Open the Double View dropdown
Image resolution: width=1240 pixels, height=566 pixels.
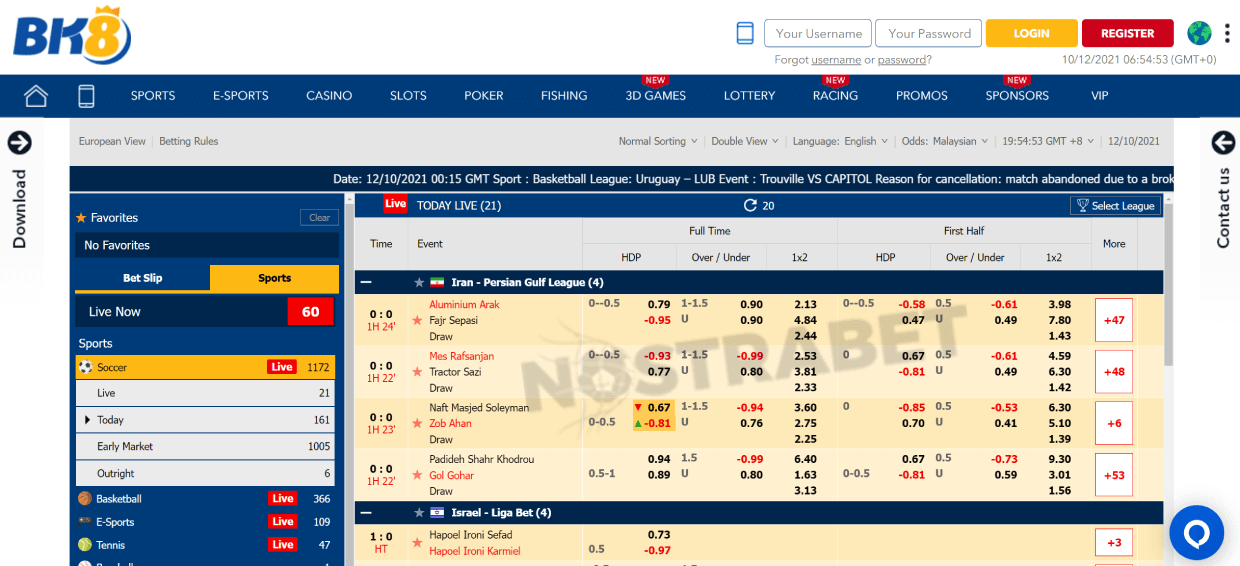pyautogui.click(x=744, y=141)
